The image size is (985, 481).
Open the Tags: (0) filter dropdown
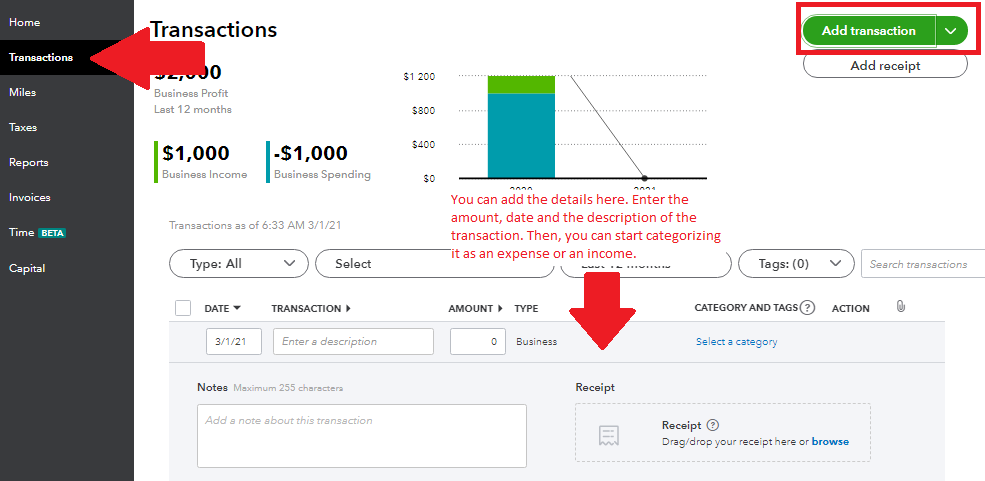point(796,264)
